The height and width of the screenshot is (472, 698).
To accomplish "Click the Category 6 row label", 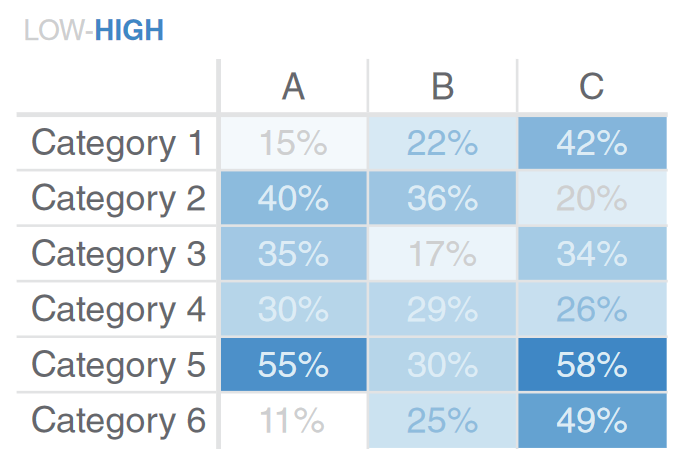I will 118,421.
